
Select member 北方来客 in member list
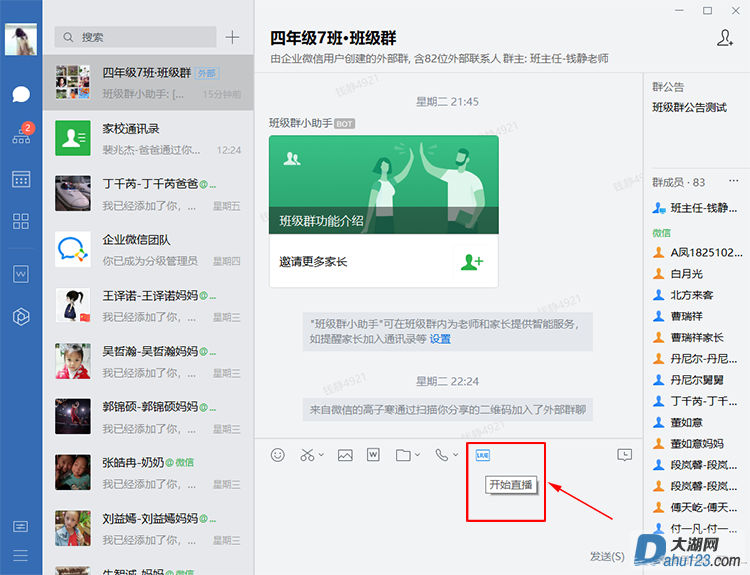[x=683, y=295]
